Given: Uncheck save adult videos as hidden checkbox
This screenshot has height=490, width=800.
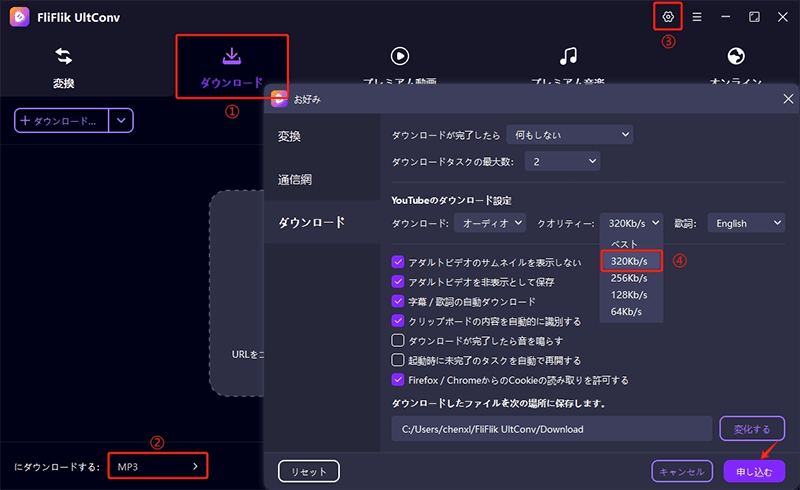Looking at the screenshot, I should pos(397,281).
